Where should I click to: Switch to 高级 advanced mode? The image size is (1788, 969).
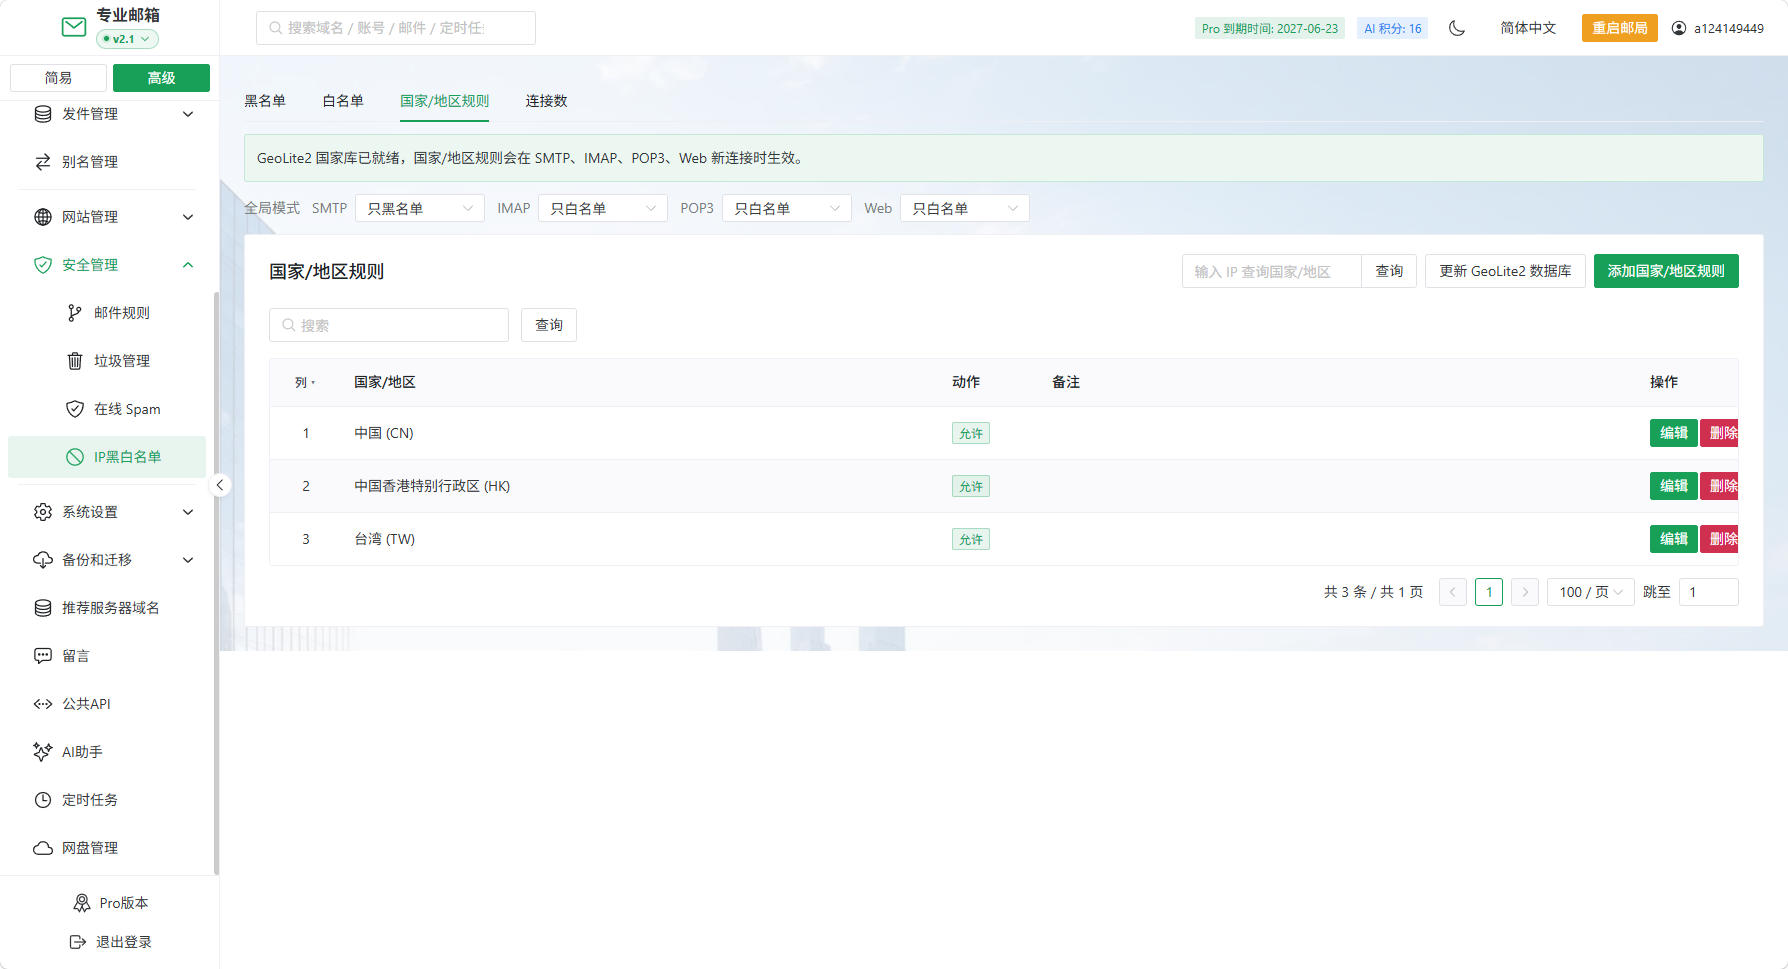point(161,78)
